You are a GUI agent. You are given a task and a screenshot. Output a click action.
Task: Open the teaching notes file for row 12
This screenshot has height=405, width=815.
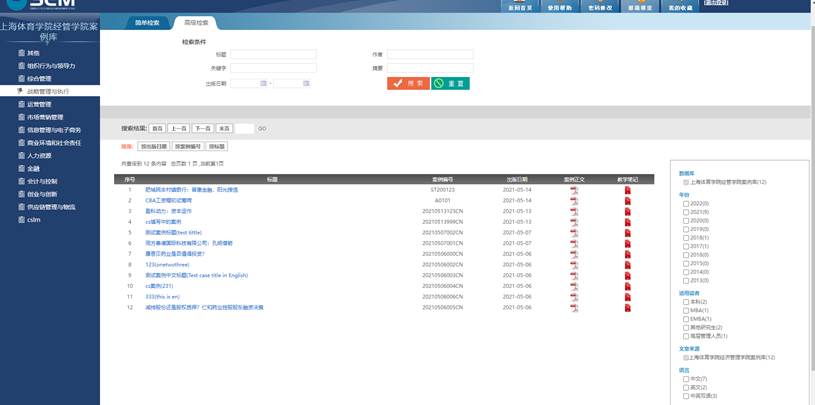click(628, 307)
